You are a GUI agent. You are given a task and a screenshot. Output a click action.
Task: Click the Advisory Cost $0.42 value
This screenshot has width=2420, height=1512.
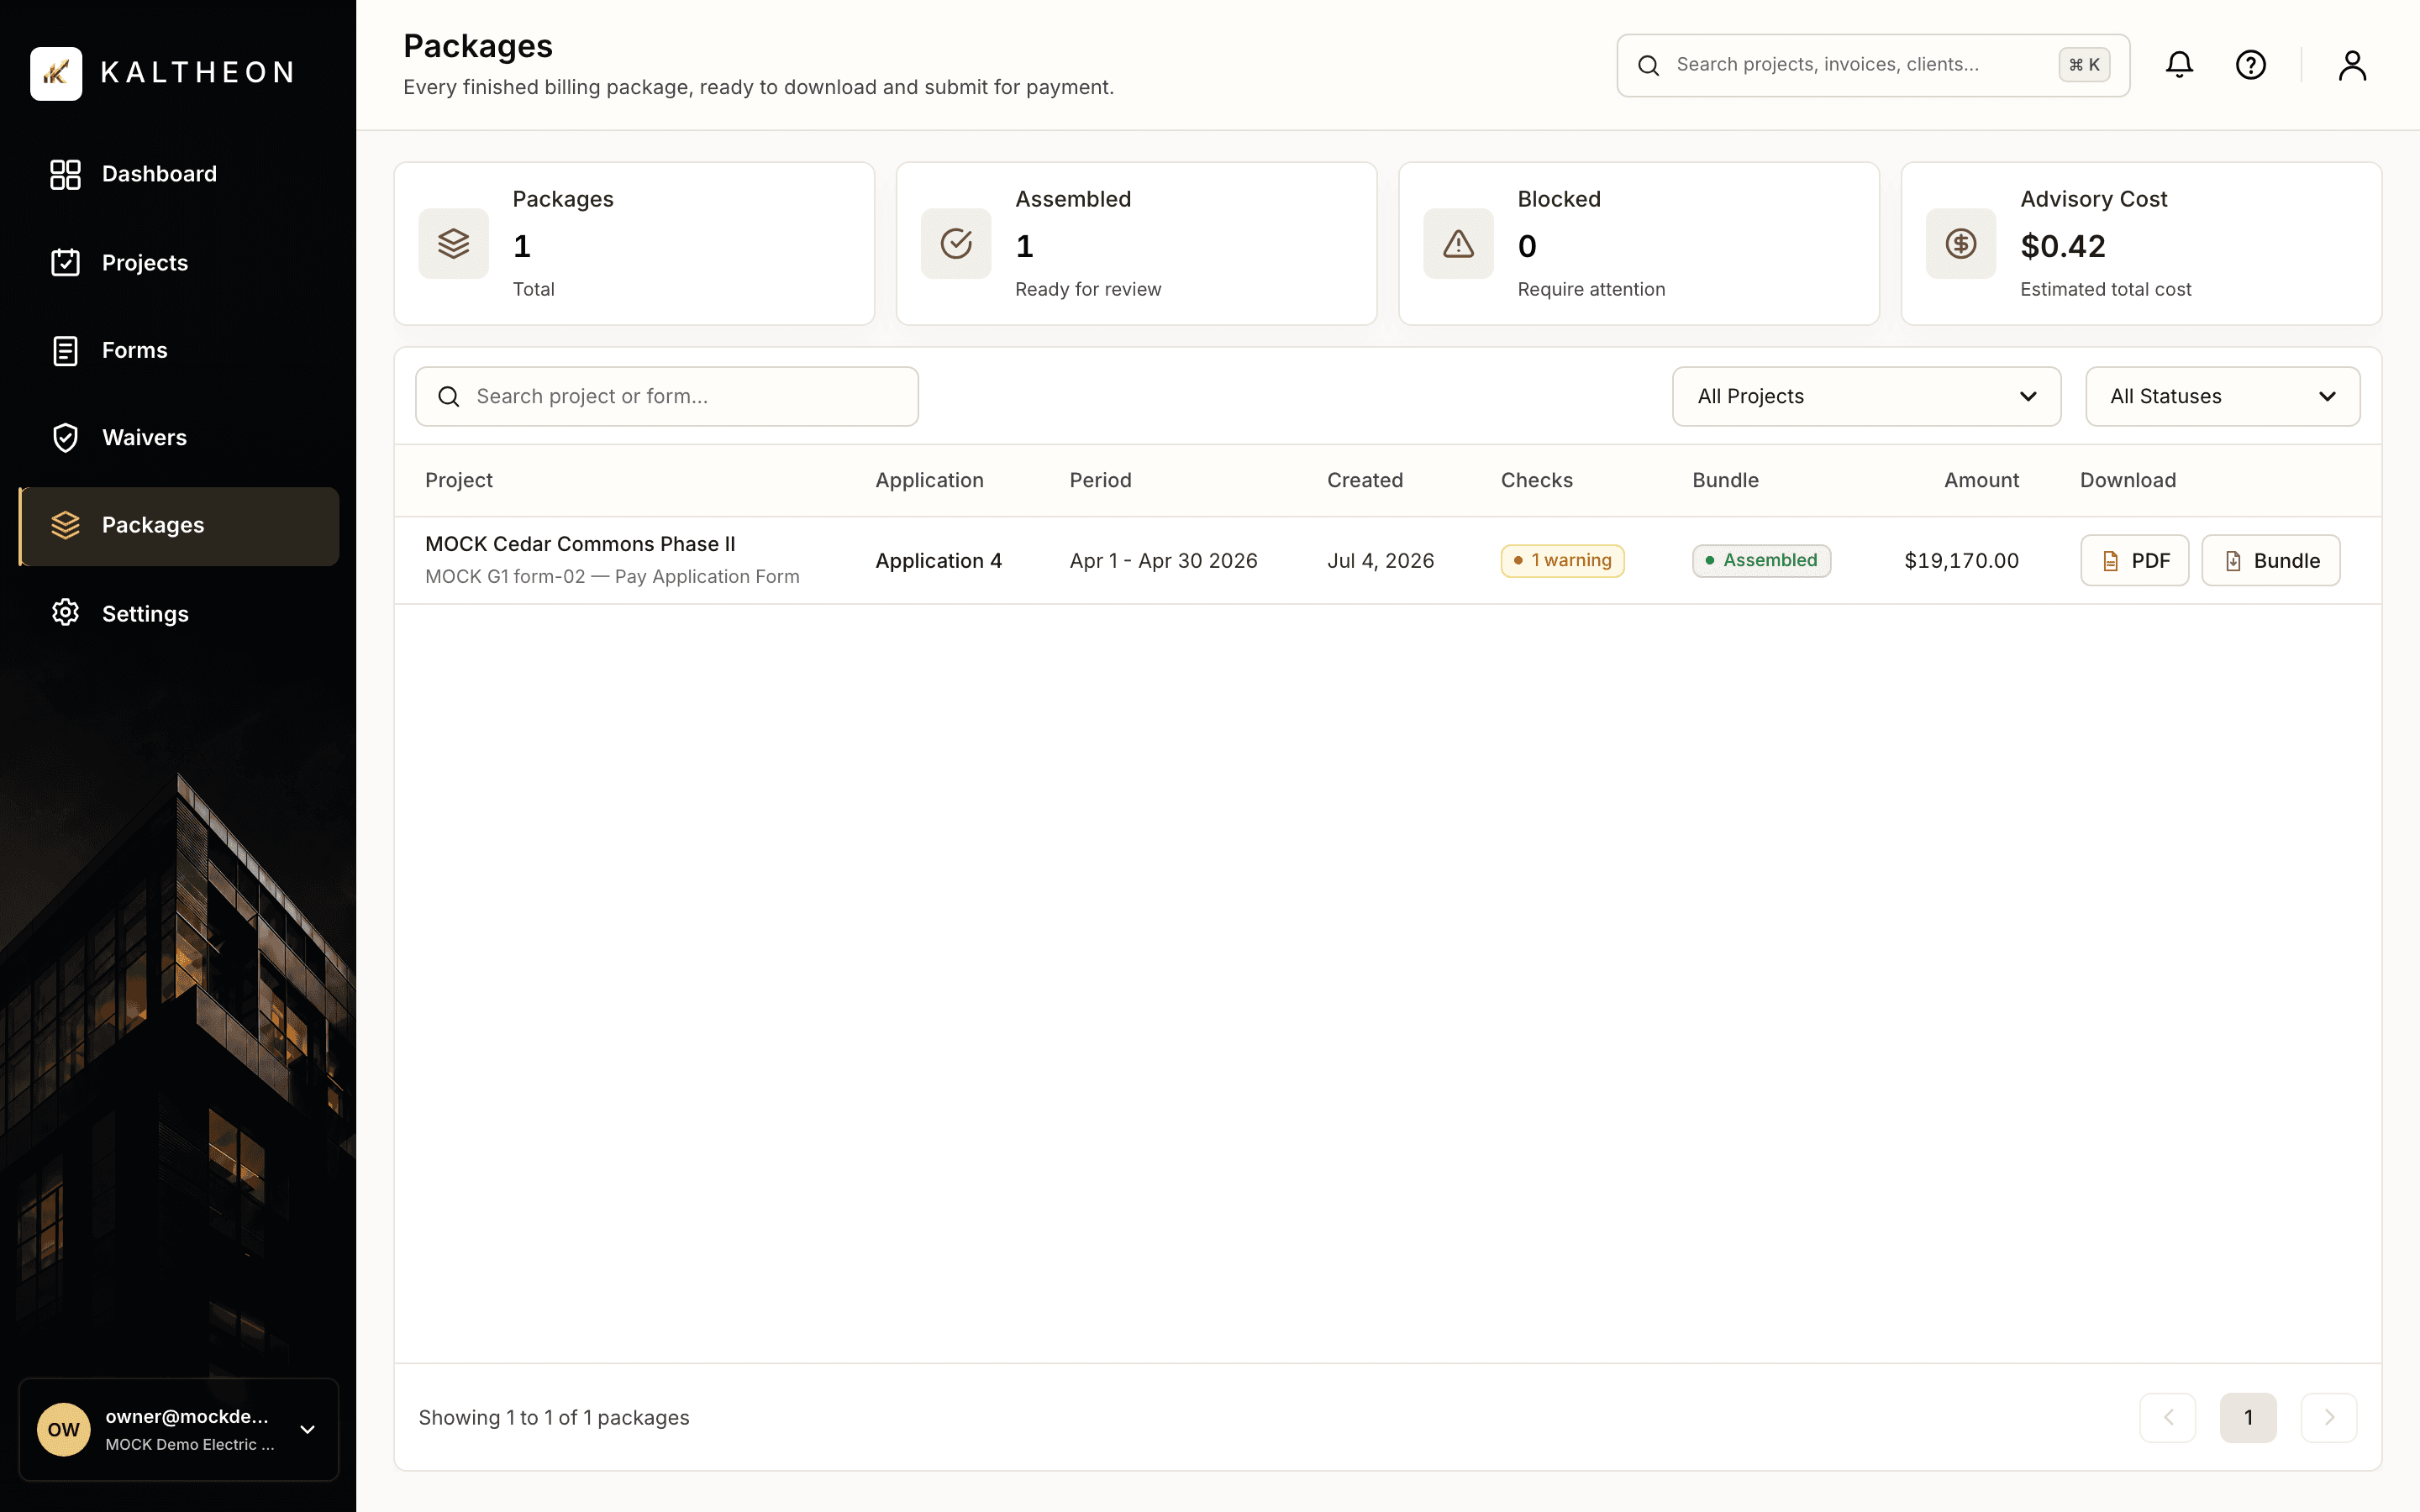[x=2062, y=246]
